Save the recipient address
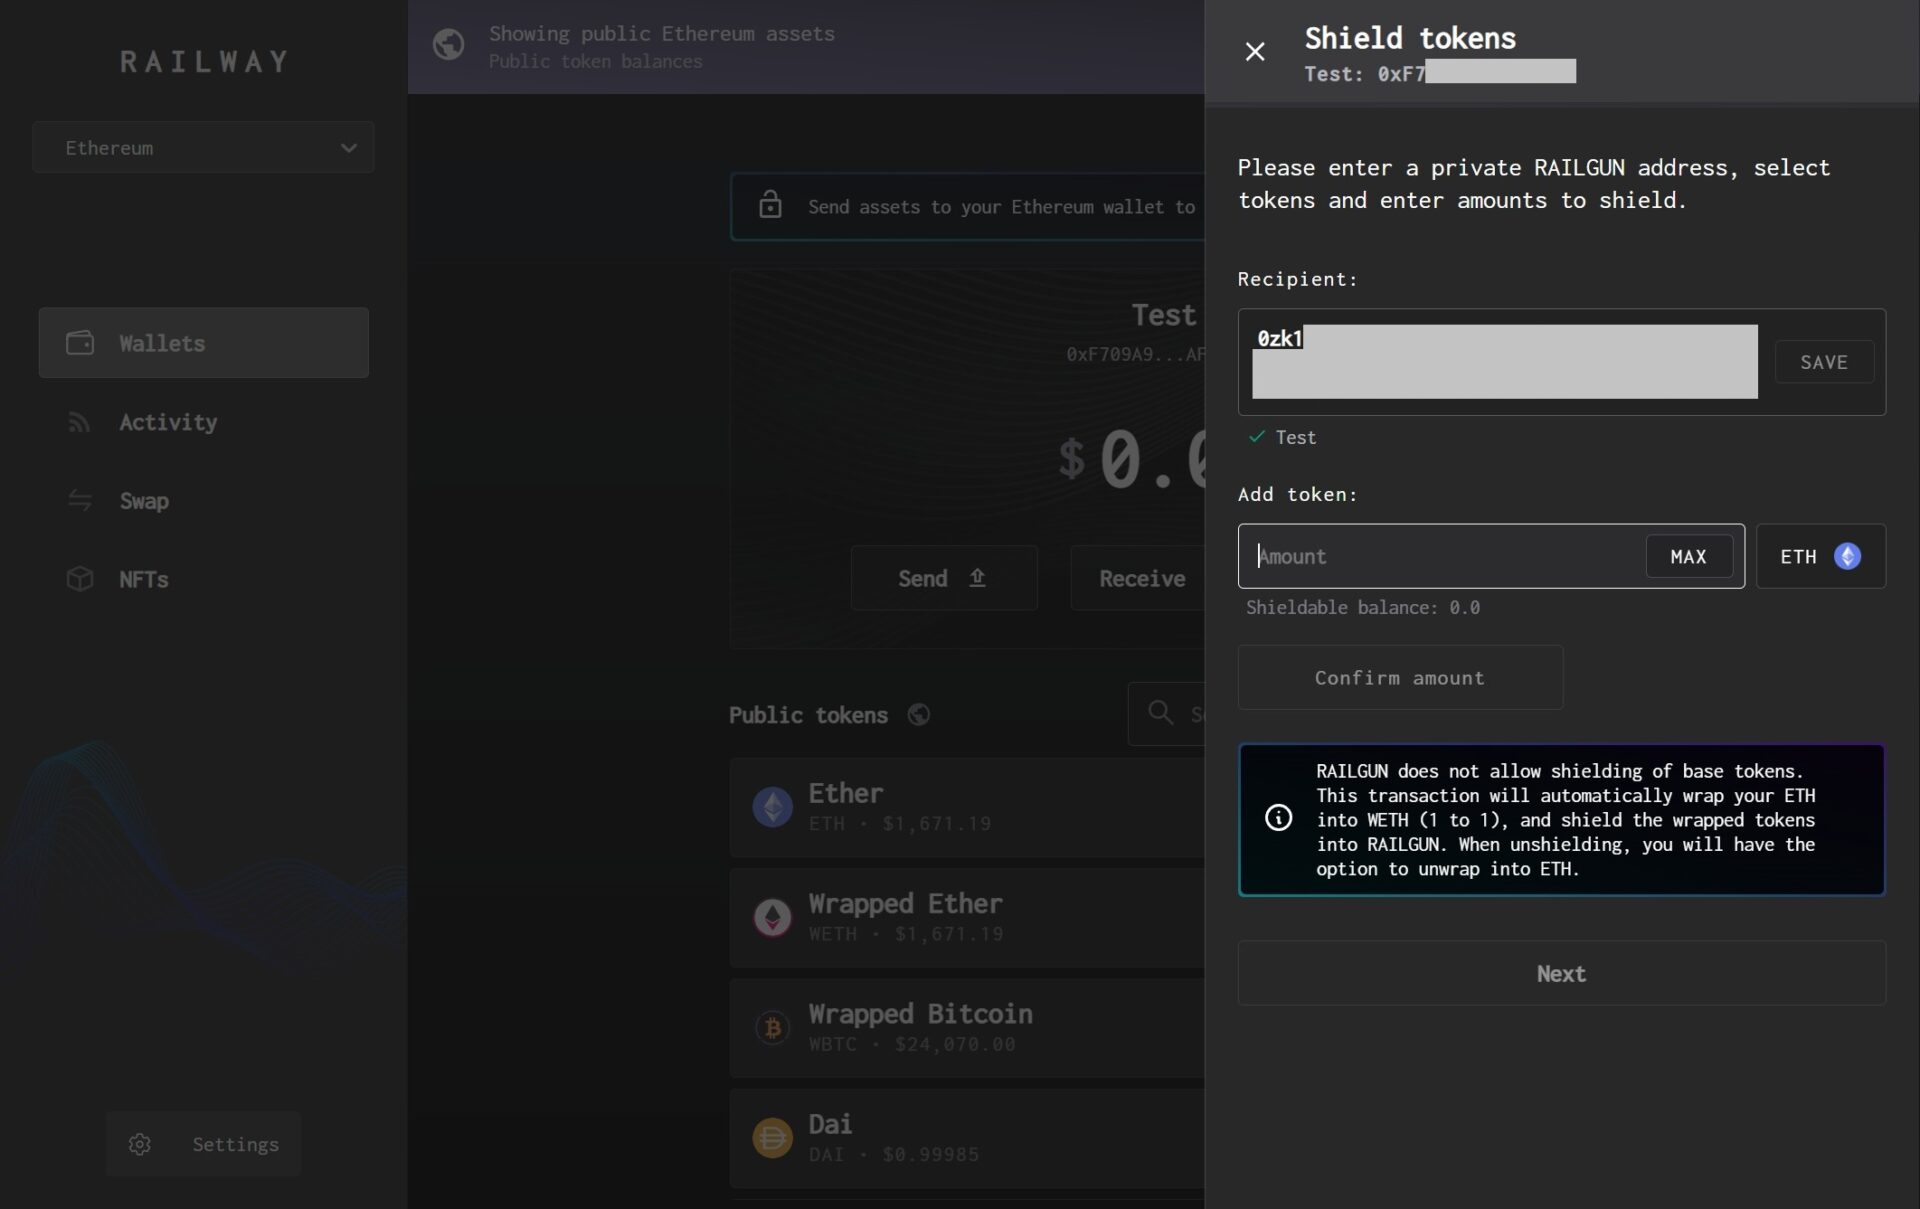This screenshot has height=1209, width=1920. pyautogui.click(x=1824, y=362)
